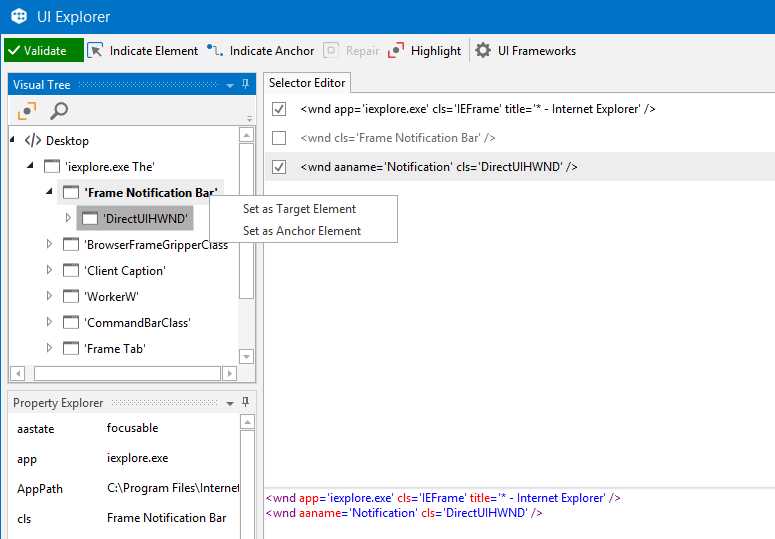Check the 'Frame Notification Bar' selector row
Viewport: 775px width, 539px height.
tap(279, 138)
